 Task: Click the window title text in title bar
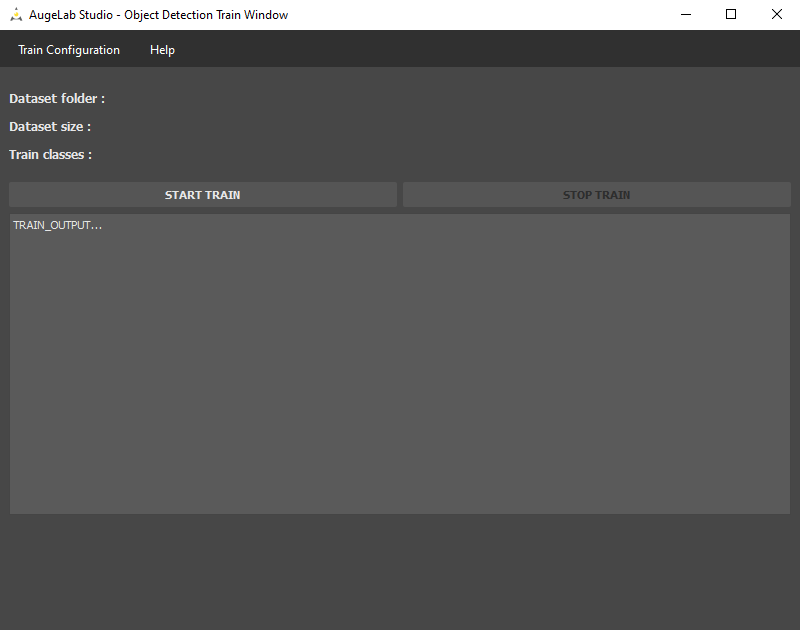(x=158, y=15)
